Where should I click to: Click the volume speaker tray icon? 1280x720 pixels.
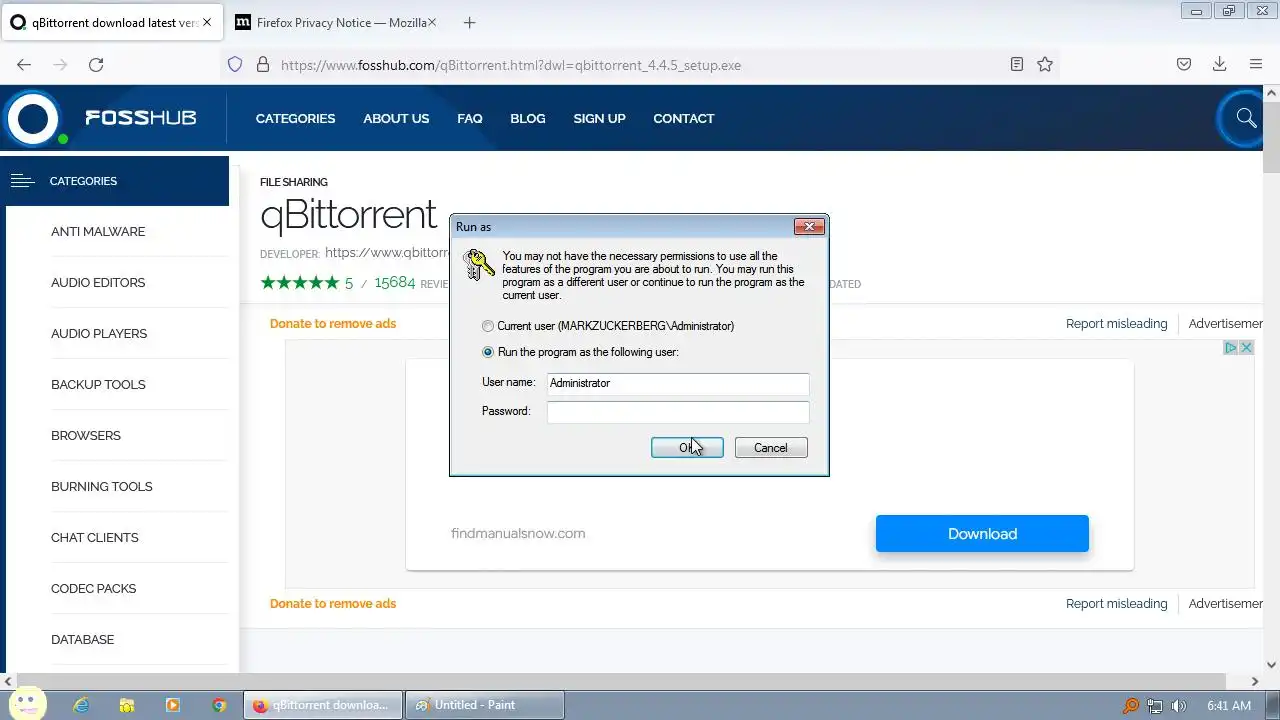(1179, 705)
